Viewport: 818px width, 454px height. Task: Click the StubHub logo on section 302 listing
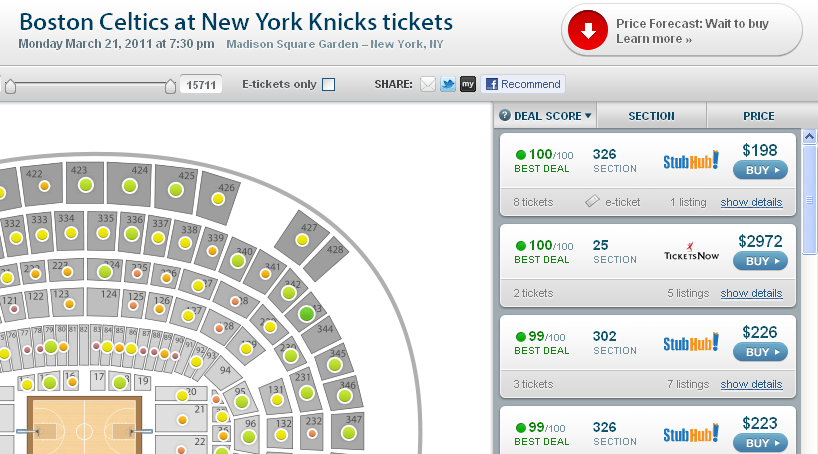point(691,343)
